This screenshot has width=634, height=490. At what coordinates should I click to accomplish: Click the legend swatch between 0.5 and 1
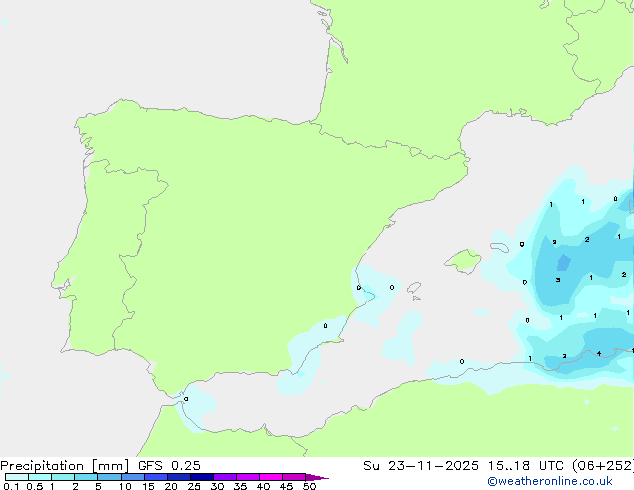point(40,477)
